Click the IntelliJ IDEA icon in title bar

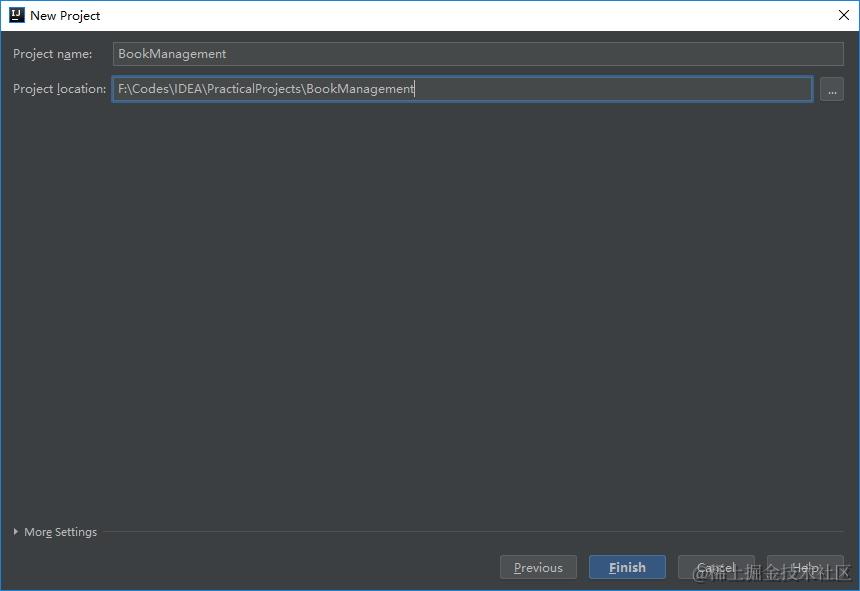coord(17,15)
